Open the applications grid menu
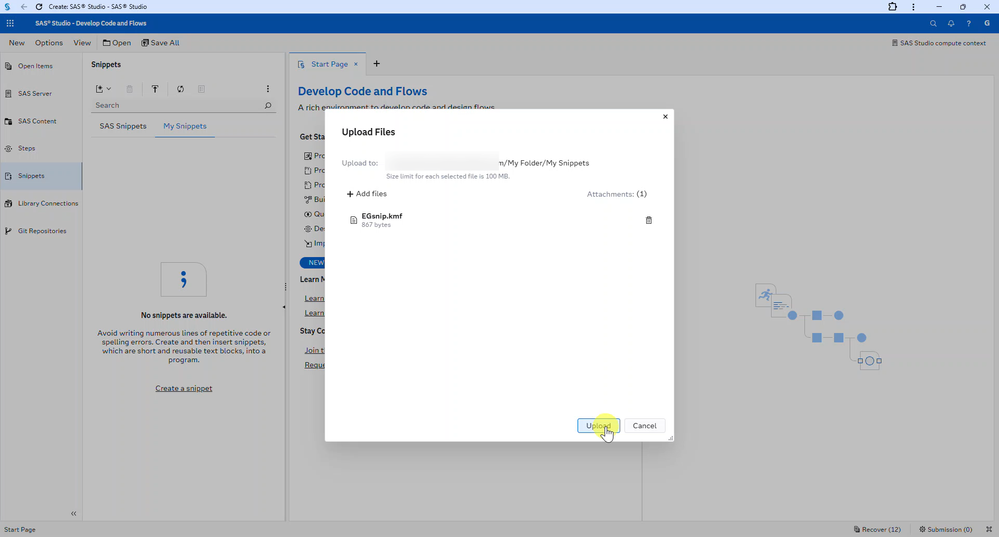This screenshot has height=537, width=999. pos(10,23)
